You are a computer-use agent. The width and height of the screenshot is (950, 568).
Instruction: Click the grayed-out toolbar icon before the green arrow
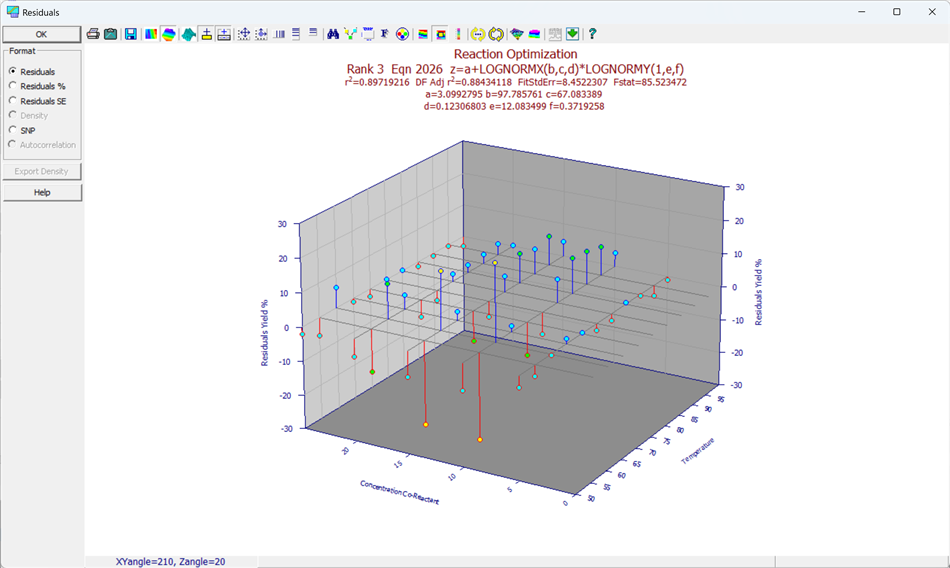point(554,34)
